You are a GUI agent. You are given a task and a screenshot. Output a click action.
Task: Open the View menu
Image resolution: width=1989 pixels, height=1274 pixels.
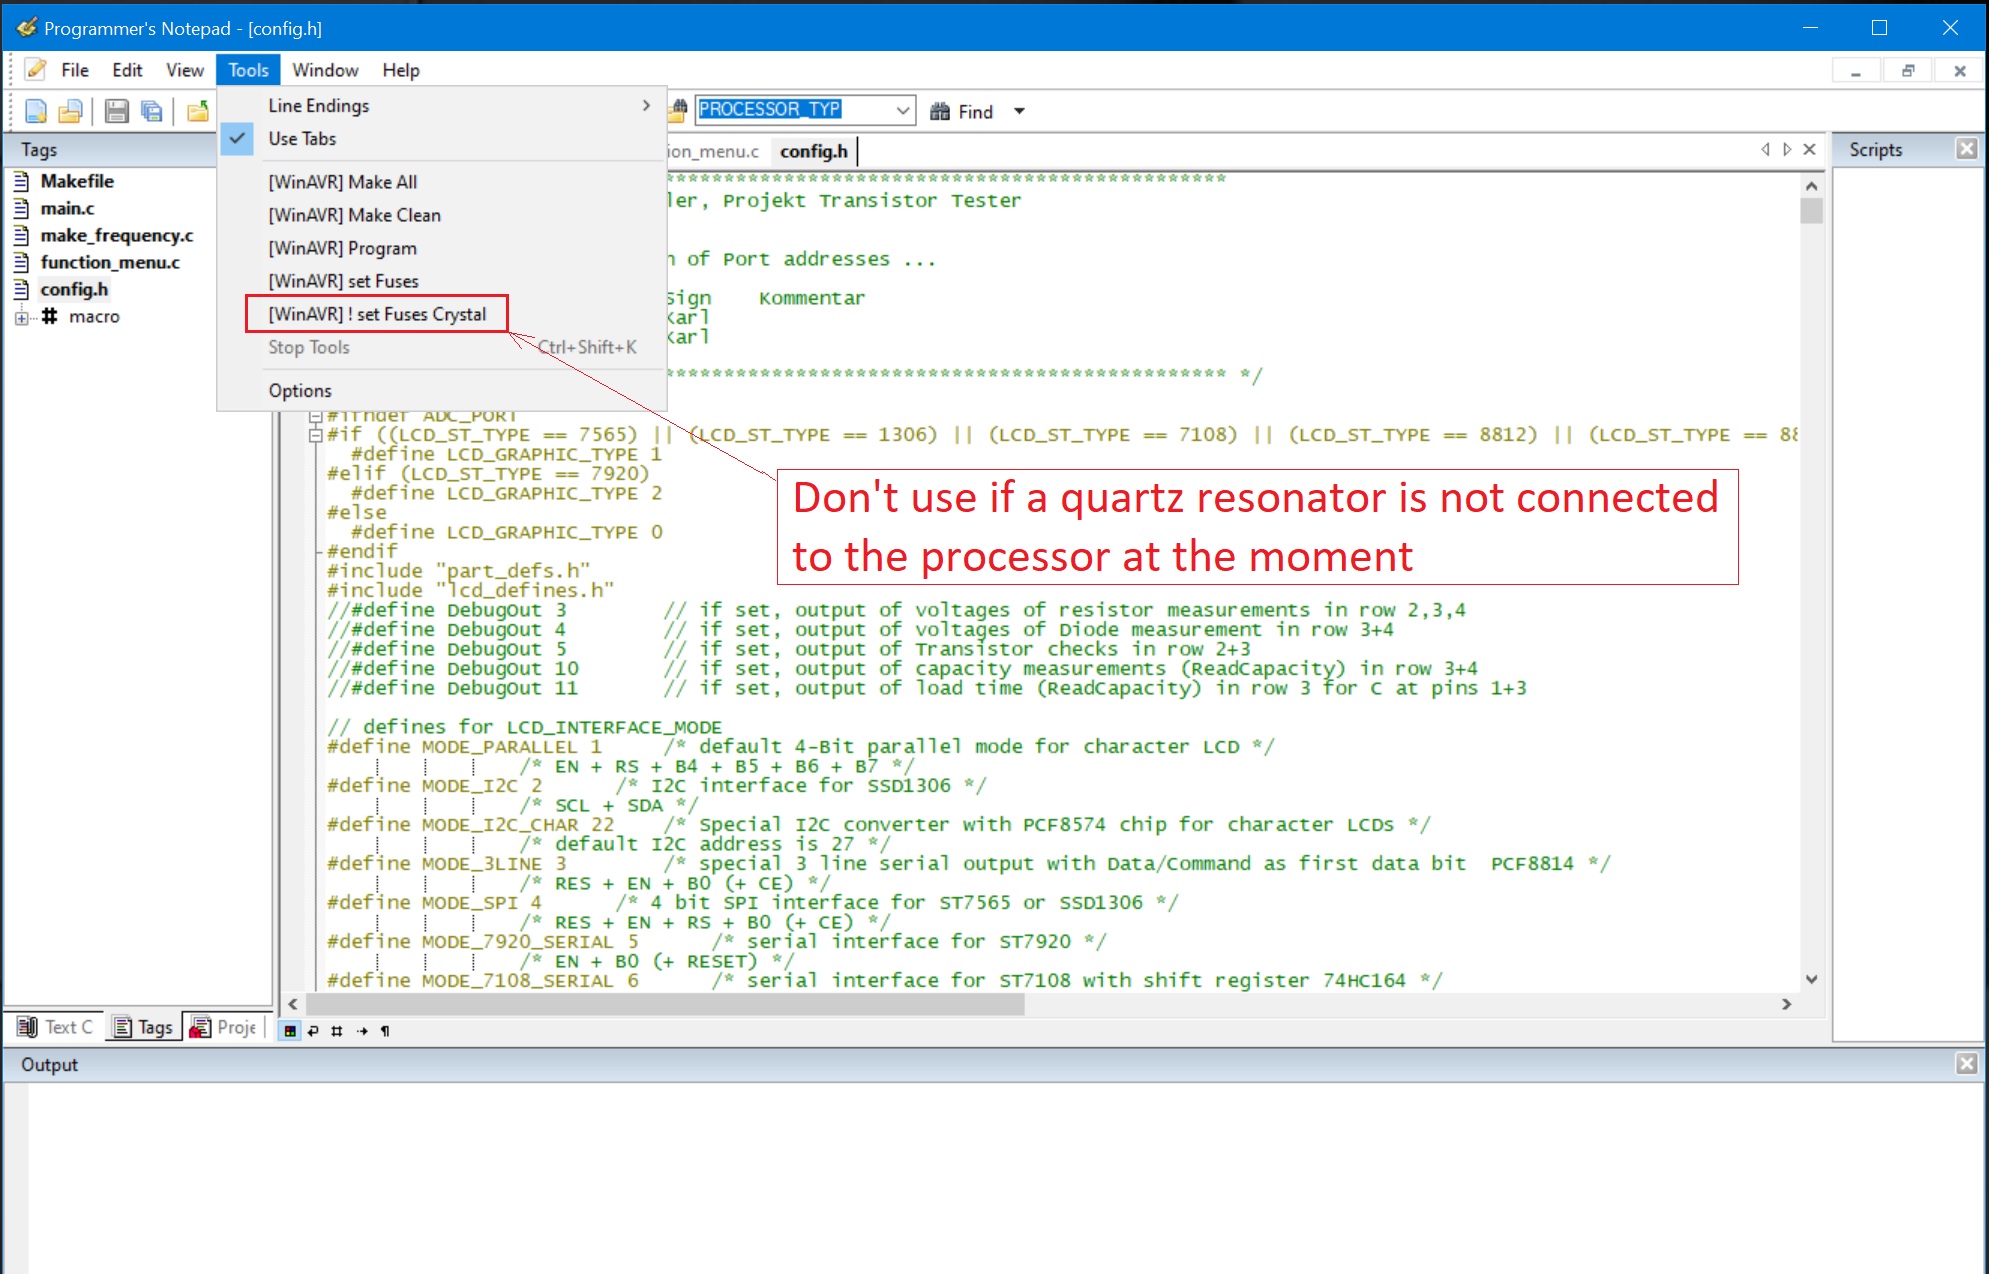coord(185,70)
